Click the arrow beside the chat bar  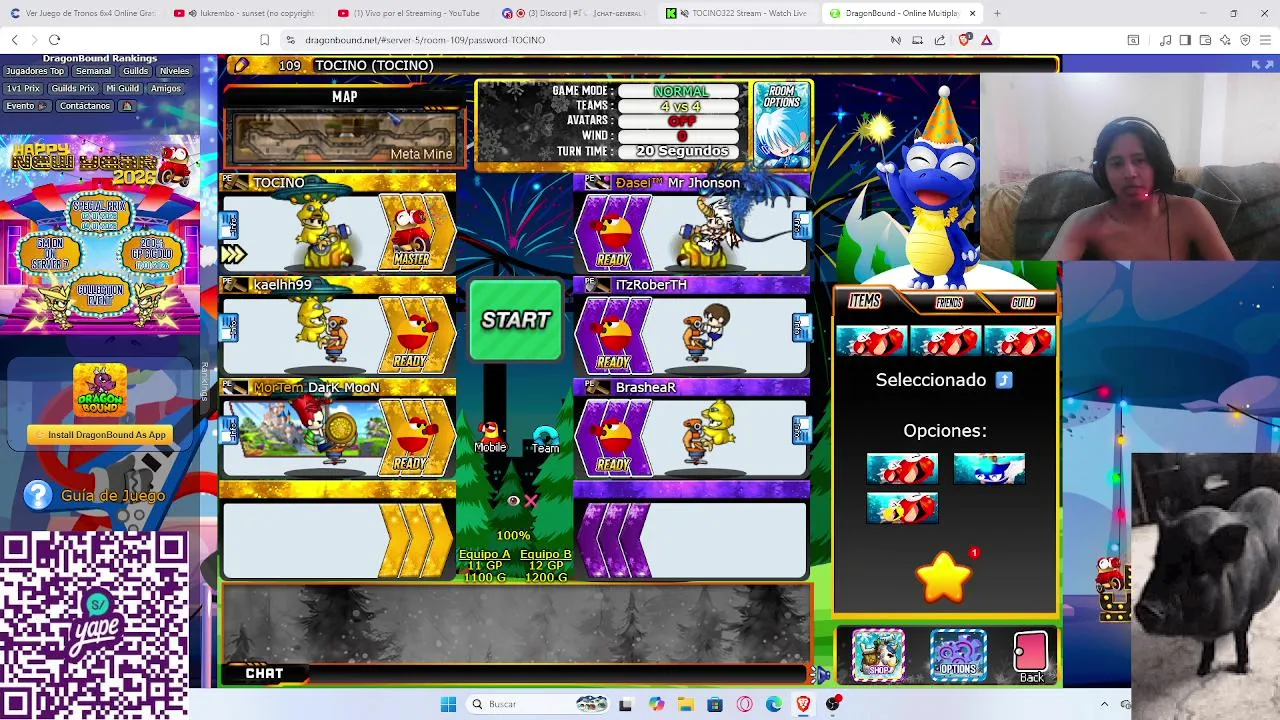pyautogui.click(x=822, y=675)
